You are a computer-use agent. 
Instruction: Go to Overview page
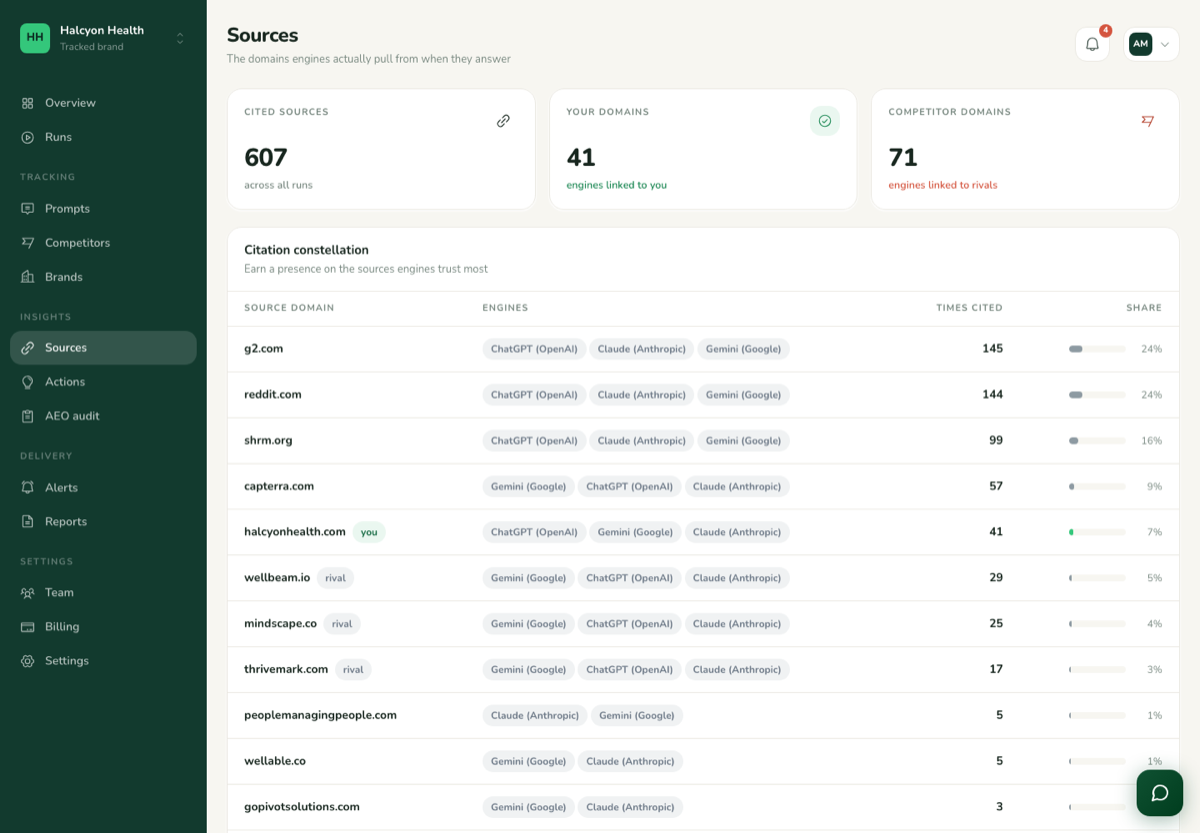pyautogui.click(x=103, y=103)
